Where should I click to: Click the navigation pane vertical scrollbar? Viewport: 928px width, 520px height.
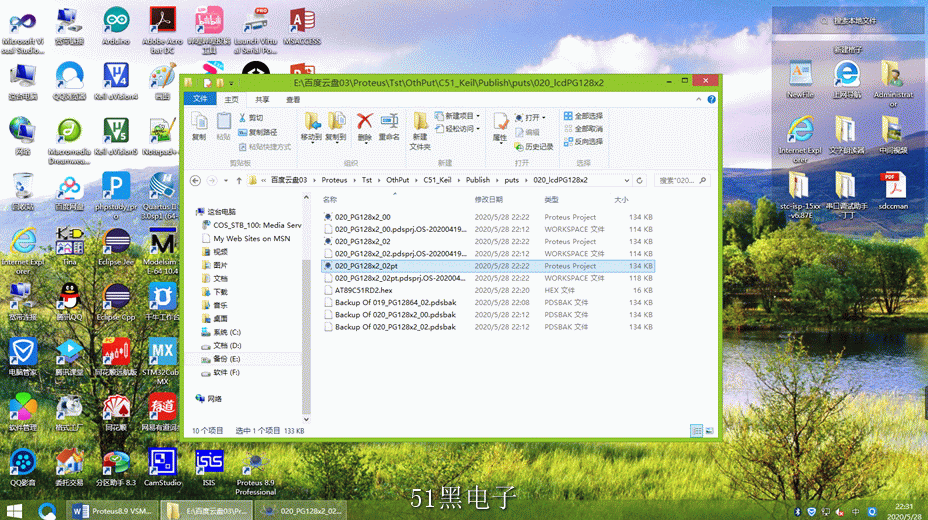306,308
